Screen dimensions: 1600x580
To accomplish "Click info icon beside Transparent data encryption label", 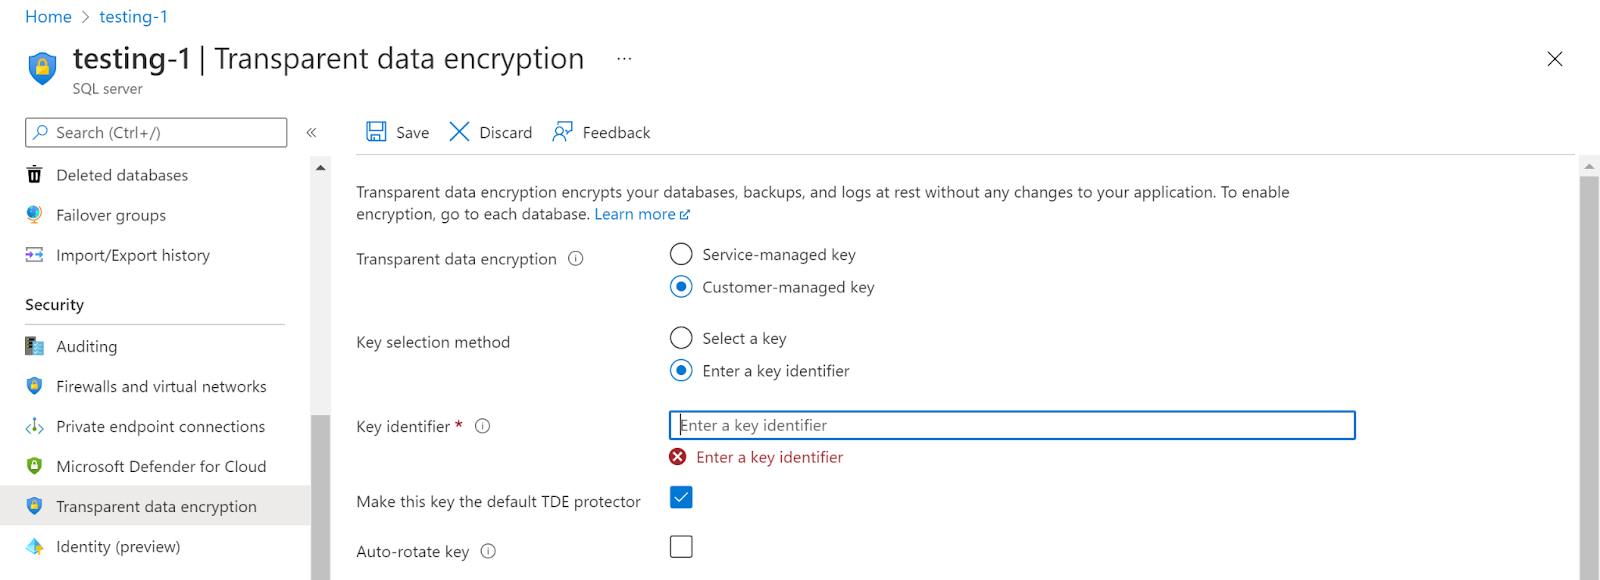I will tap(576, 259).
